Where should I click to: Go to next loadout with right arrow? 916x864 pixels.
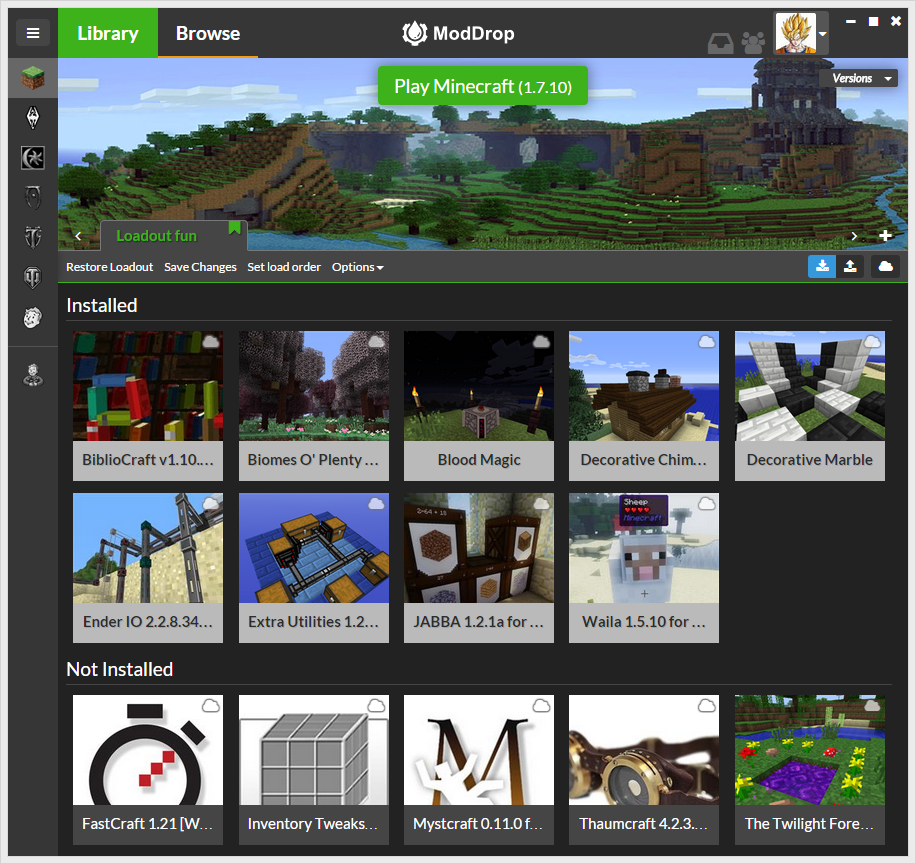(x=854, y=236)
